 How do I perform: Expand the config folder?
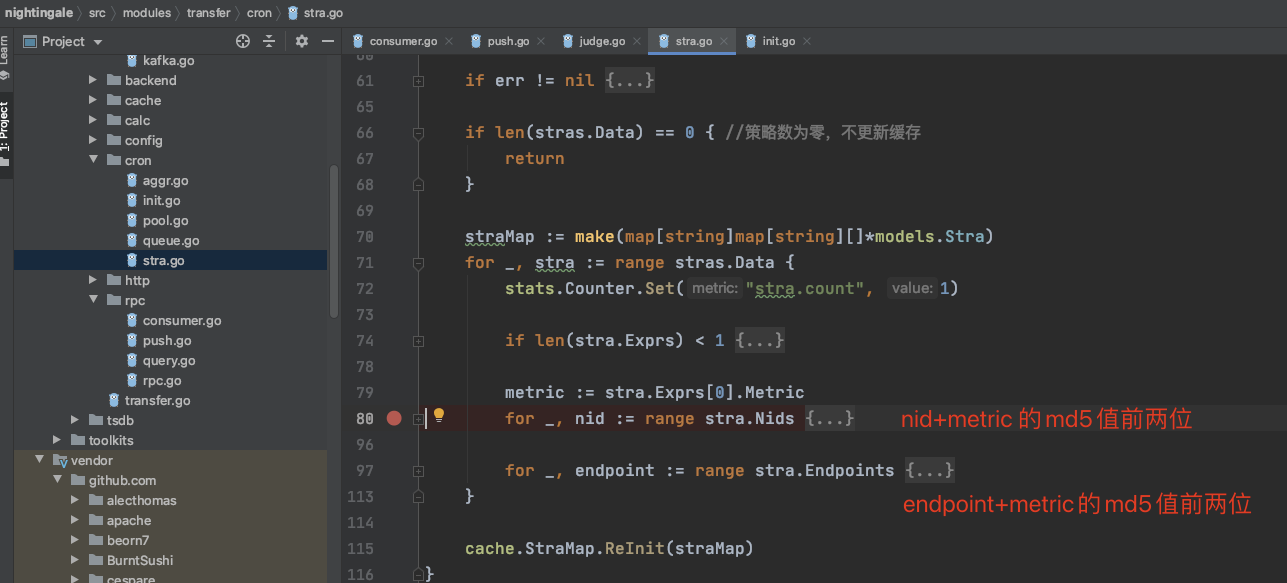pyautogui.click(x=93, y=140)
